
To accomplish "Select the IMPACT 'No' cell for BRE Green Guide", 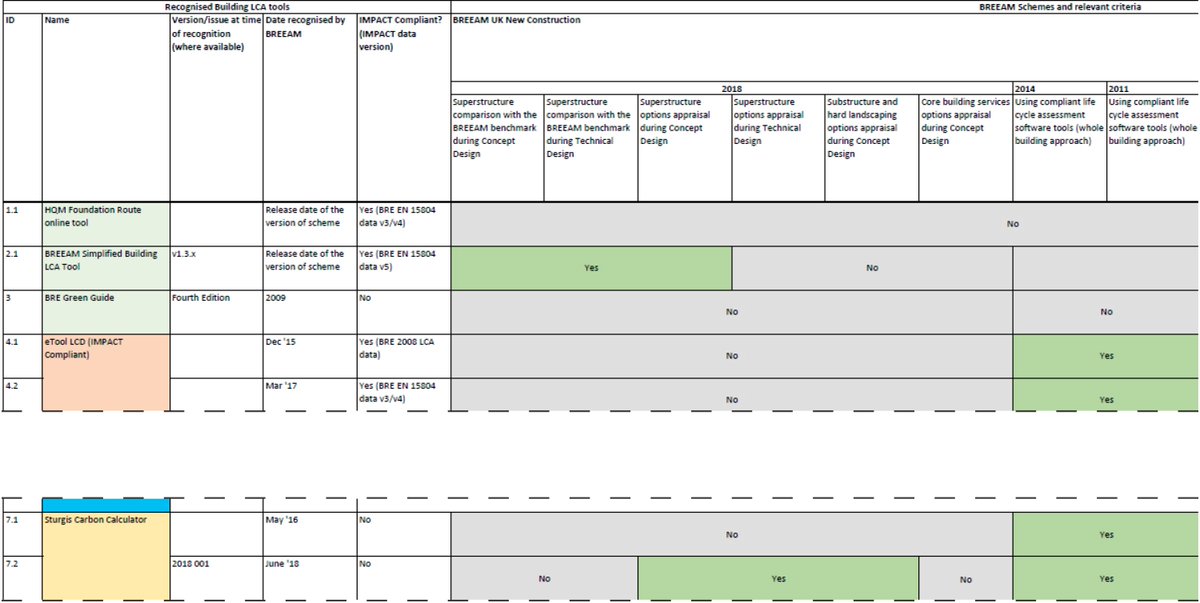I will [x=403, y=312].
